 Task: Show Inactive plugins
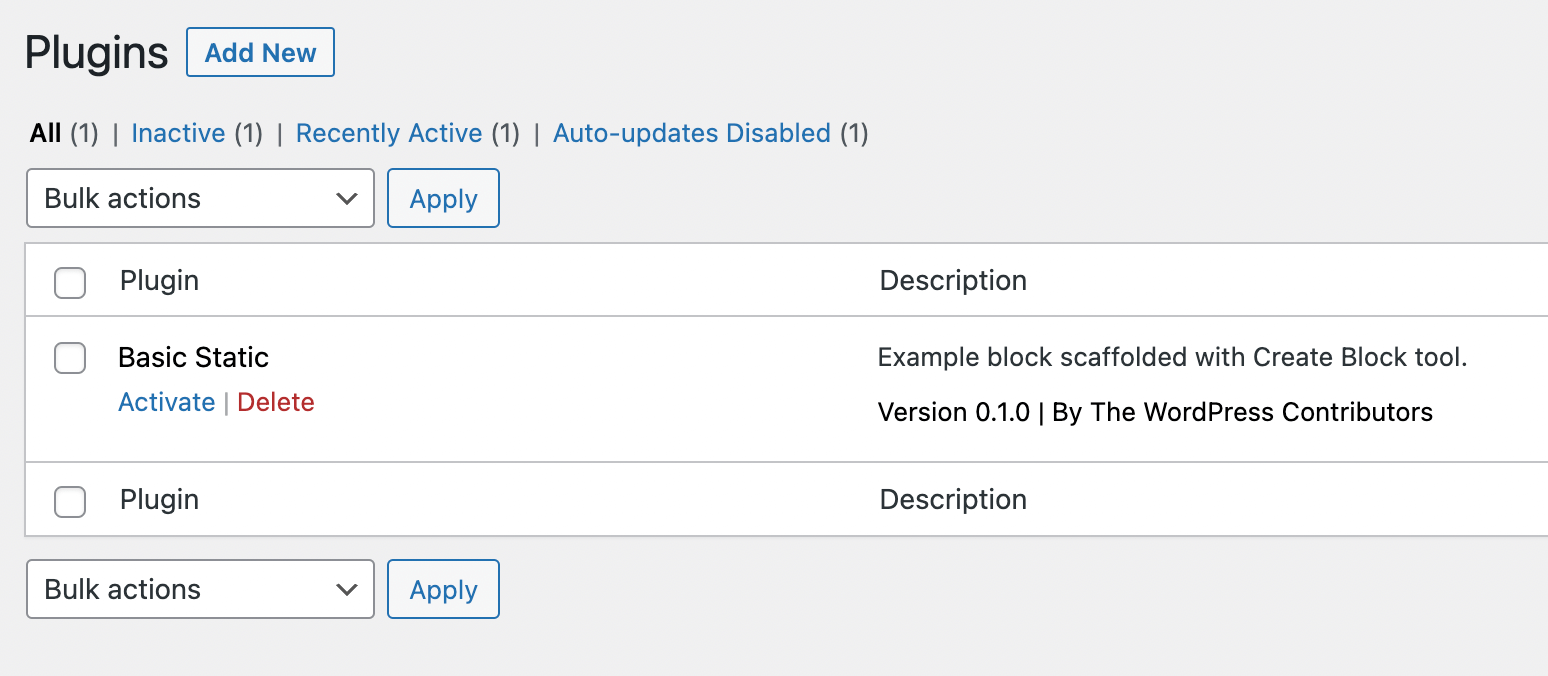178,133
